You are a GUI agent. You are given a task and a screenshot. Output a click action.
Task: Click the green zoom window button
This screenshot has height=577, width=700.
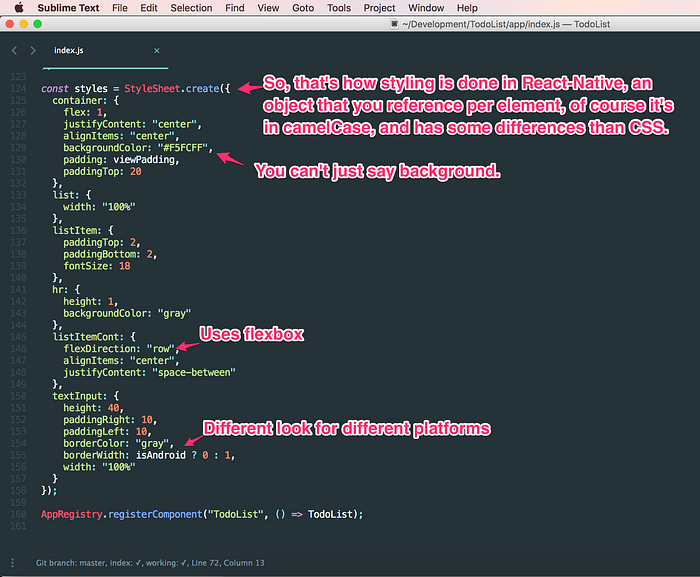[x=38, y=24]
